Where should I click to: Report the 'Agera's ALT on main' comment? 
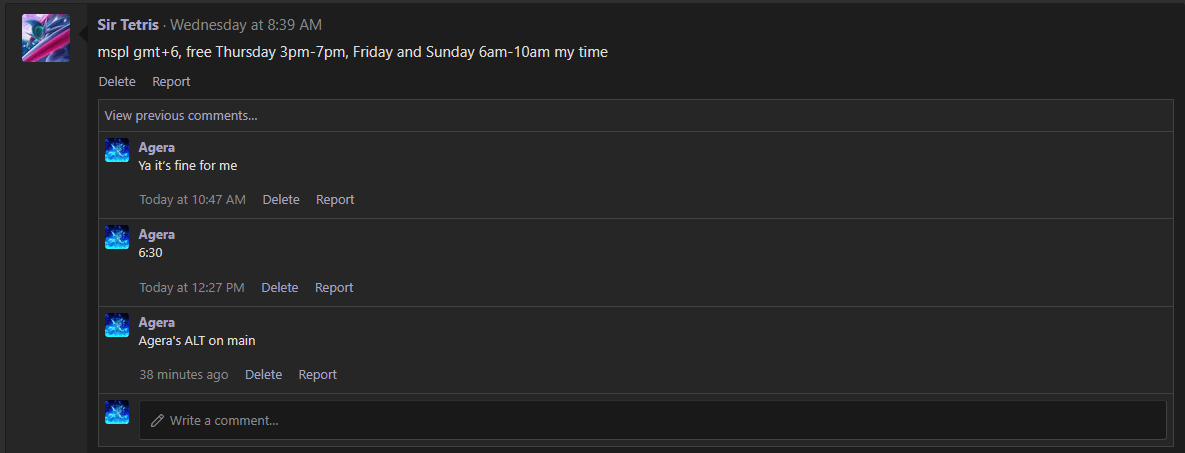(x=318, y=374)
